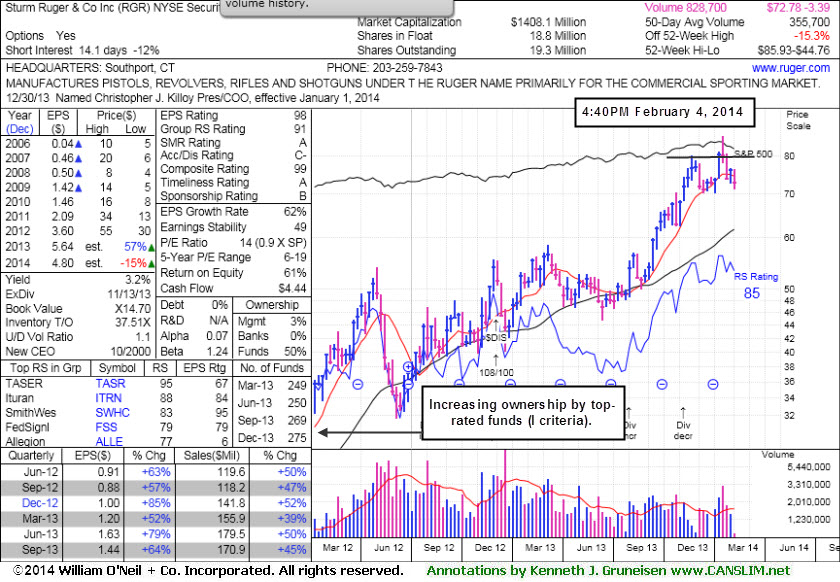Click the Mar 14 date label on axis
The width and height of the screenshot is (840, 582).
coord(742,548)
